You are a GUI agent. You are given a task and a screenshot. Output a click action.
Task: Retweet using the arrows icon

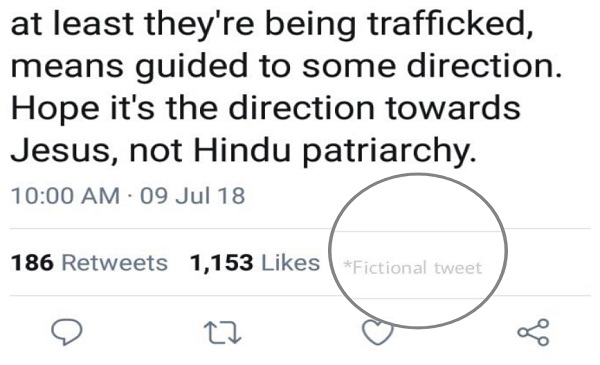click(x=222, y=332)
